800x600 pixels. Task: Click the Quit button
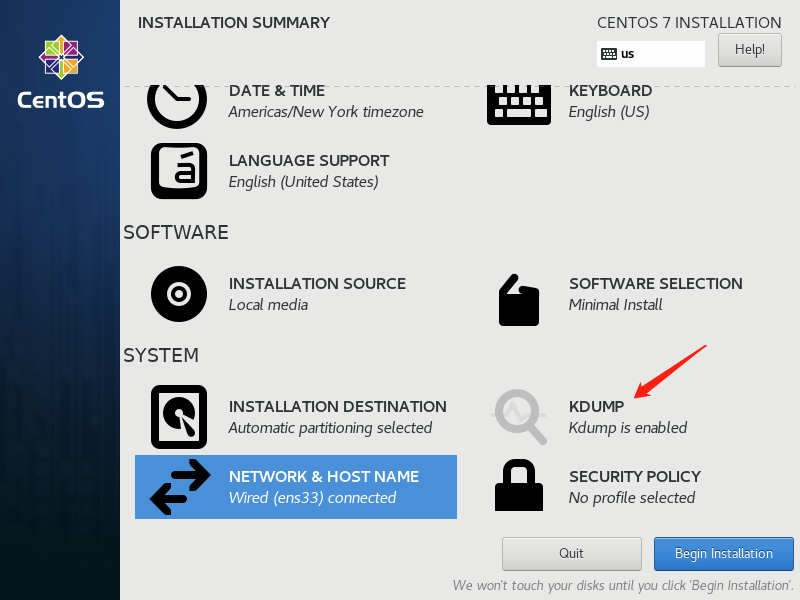[571, 554]
